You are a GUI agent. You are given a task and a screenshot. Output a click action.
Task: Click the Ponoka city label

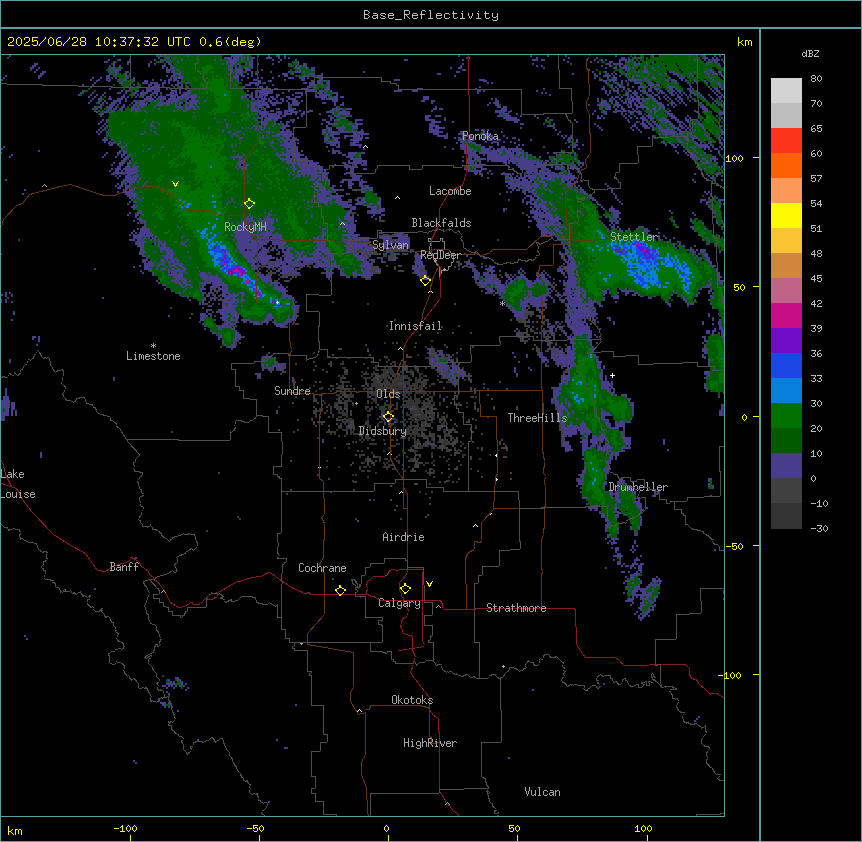pos(480,136)
